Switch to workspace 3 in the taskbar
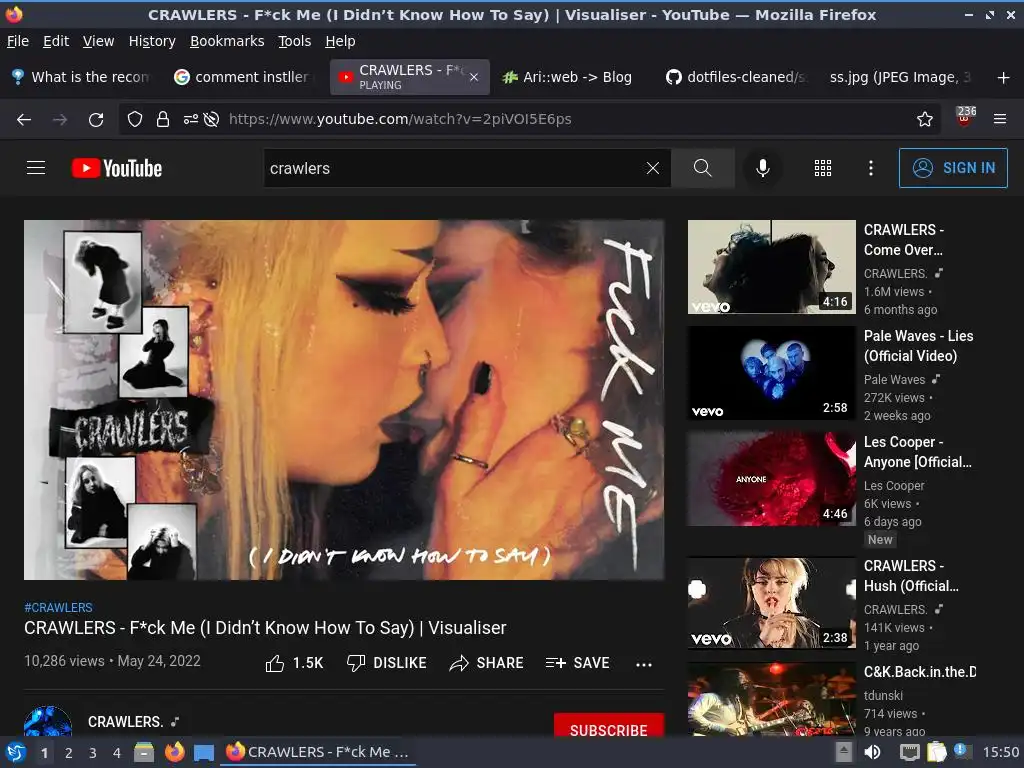Viewport: 1024px width, 768px height. [x=93, y=753]
